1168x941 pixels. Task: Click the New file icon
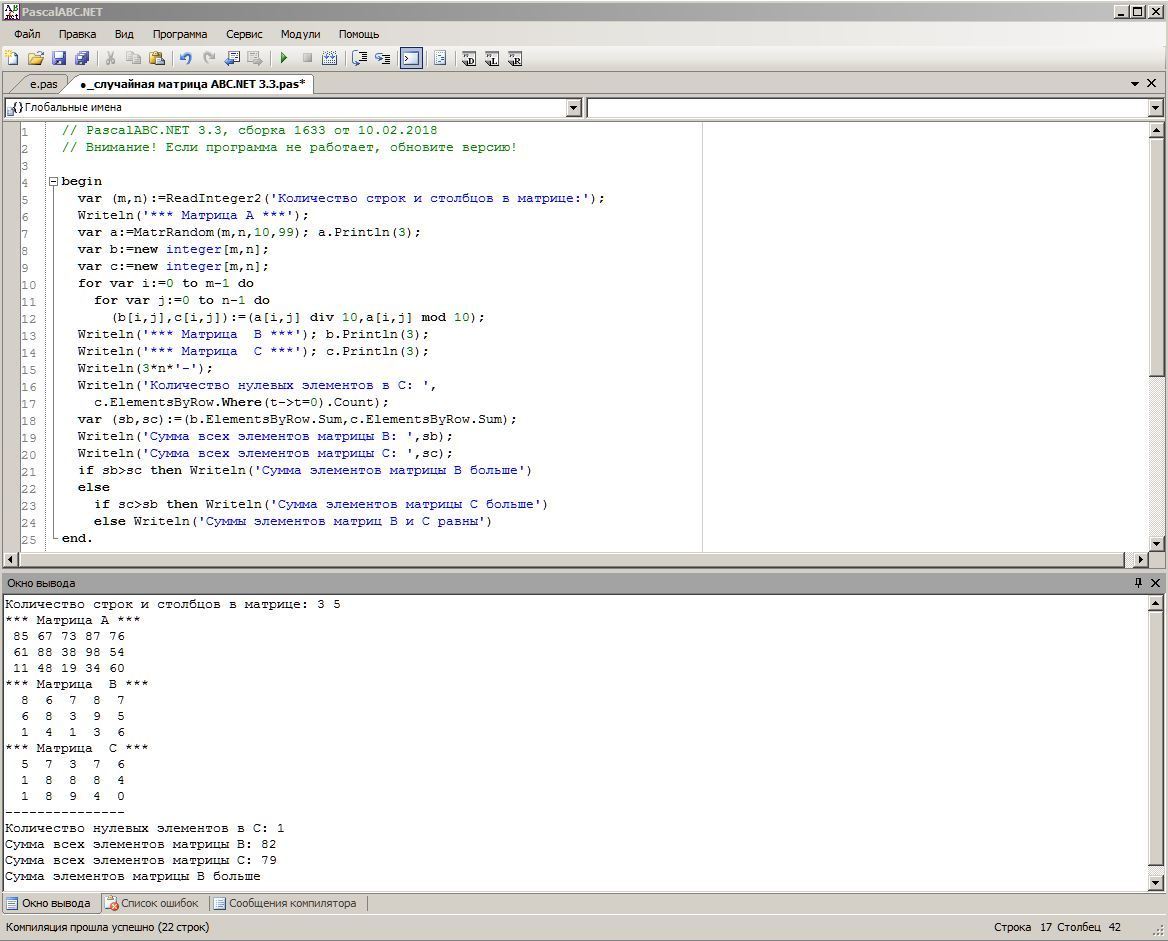pos(12,59)
